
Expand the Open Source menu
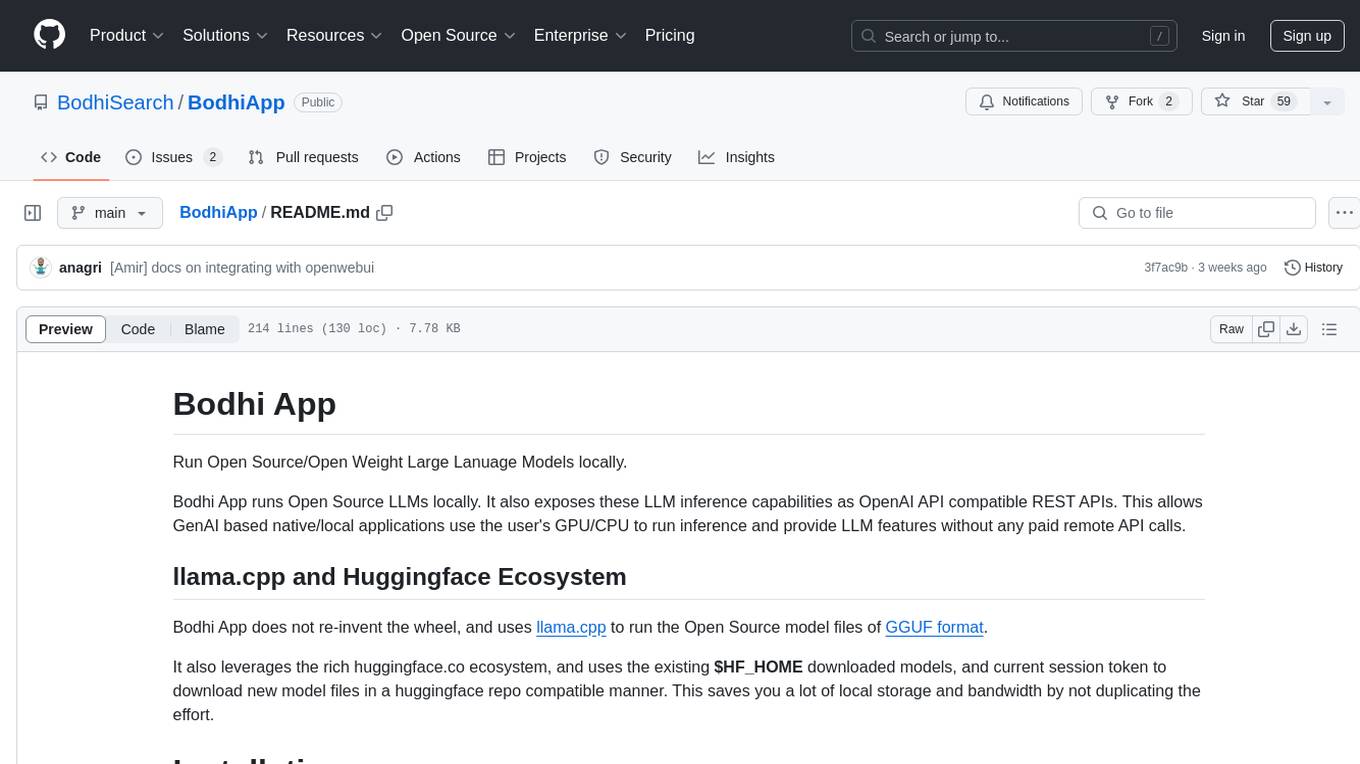coord(458,35)
